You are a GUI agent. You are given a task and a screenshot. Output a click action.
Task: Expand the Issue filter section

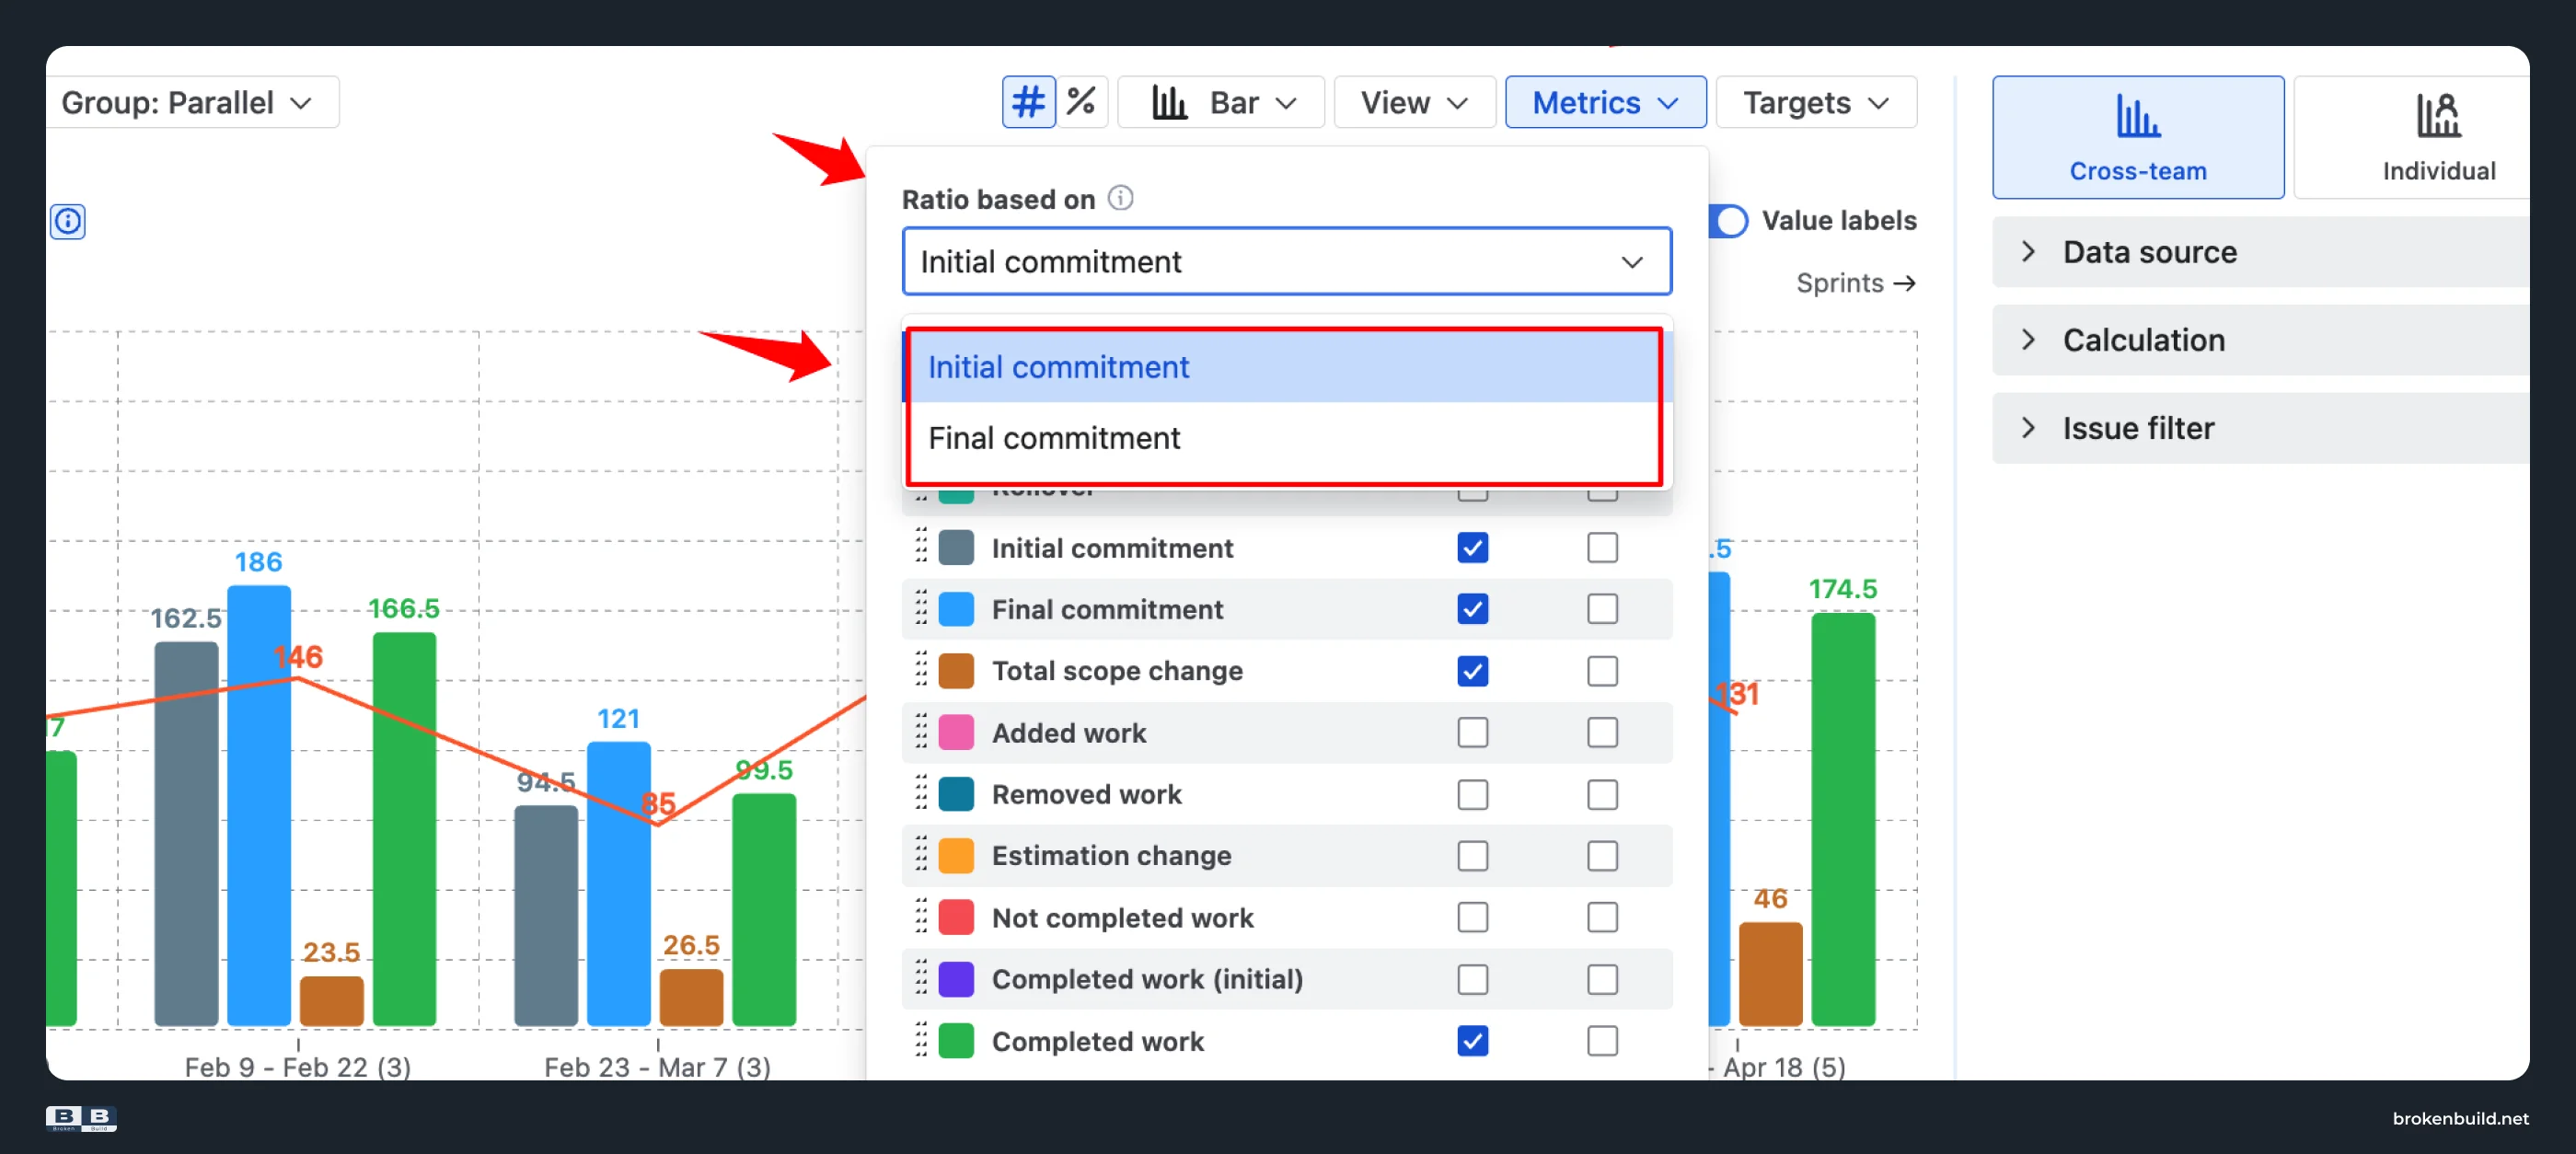[2260, 428]
